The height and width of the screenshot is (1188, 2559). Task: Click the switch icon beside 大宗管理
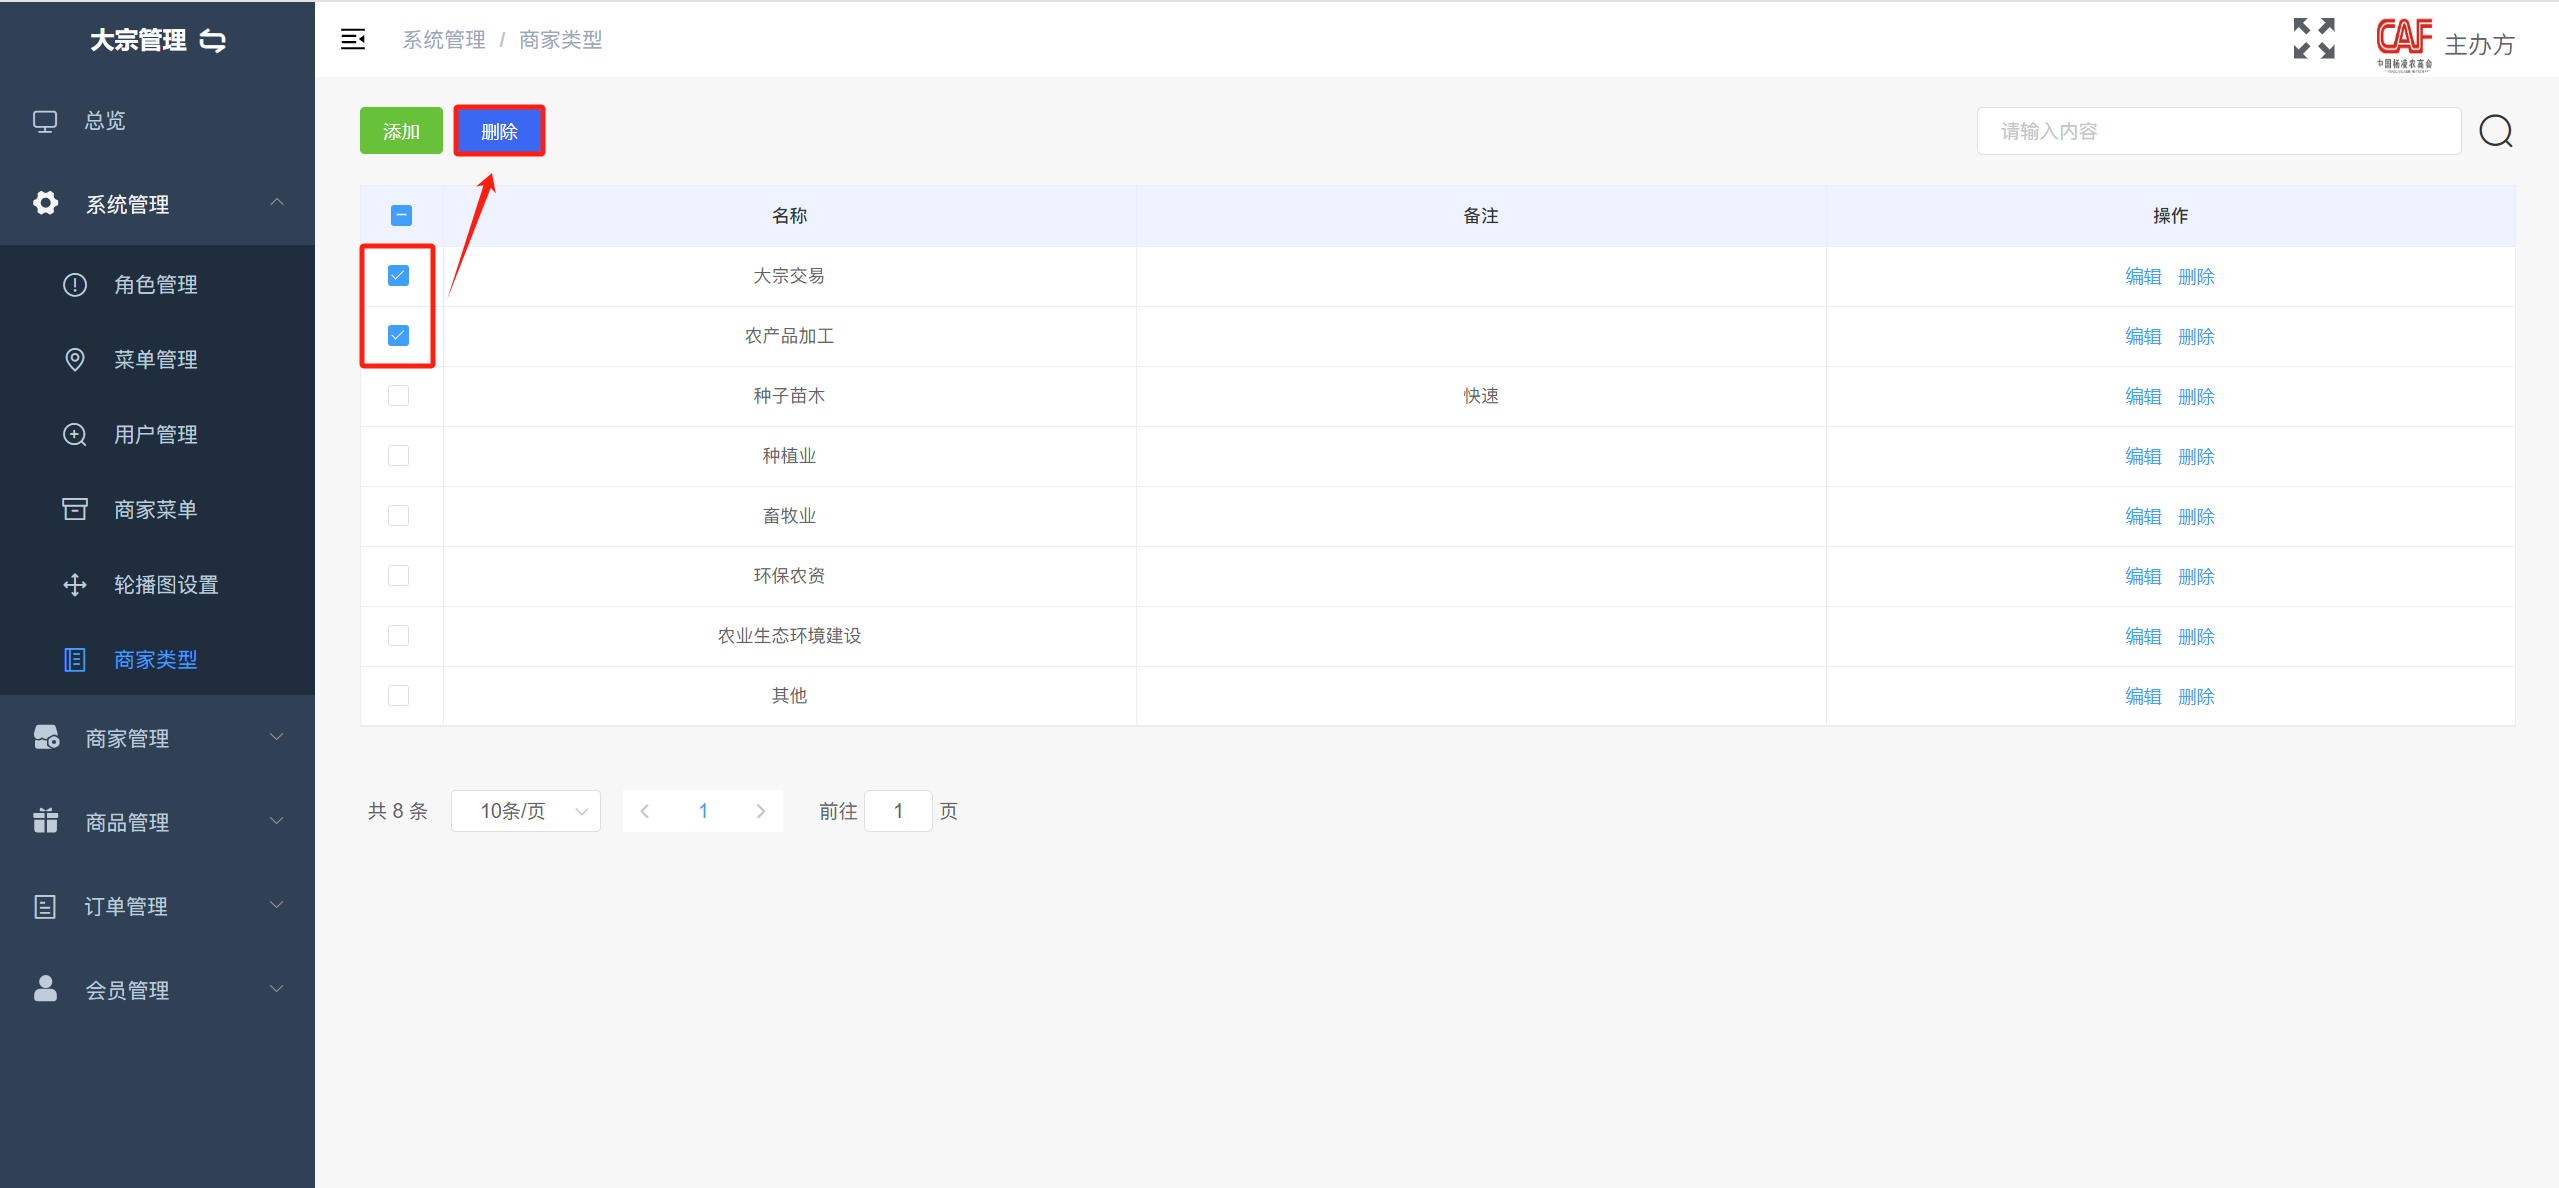click(213, 40)
